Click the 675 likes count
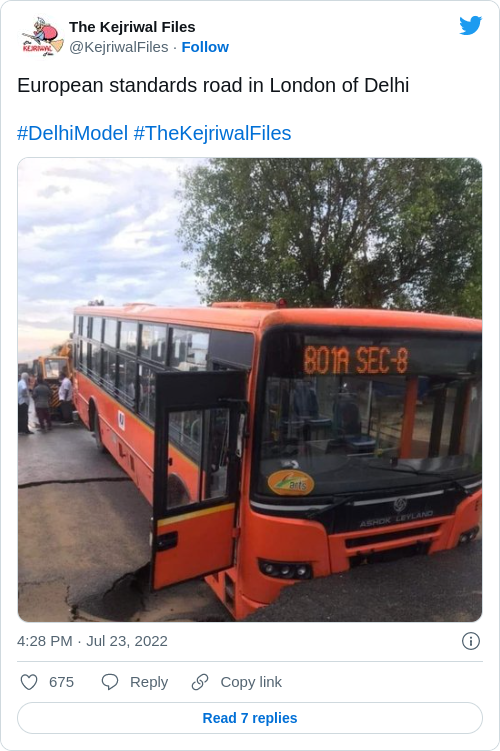This screenshot has width=500, height=751. coord(61,682)
